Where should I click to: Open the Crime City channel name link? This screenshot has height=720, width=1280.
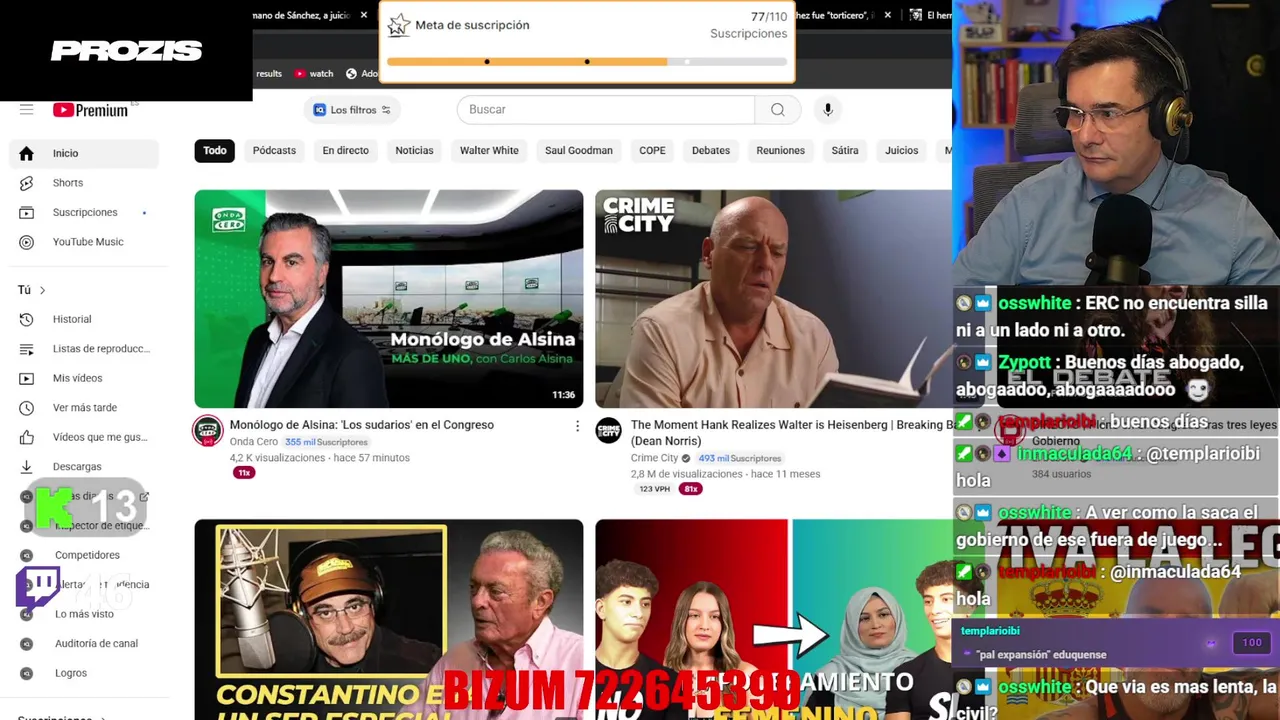point(654,458)
